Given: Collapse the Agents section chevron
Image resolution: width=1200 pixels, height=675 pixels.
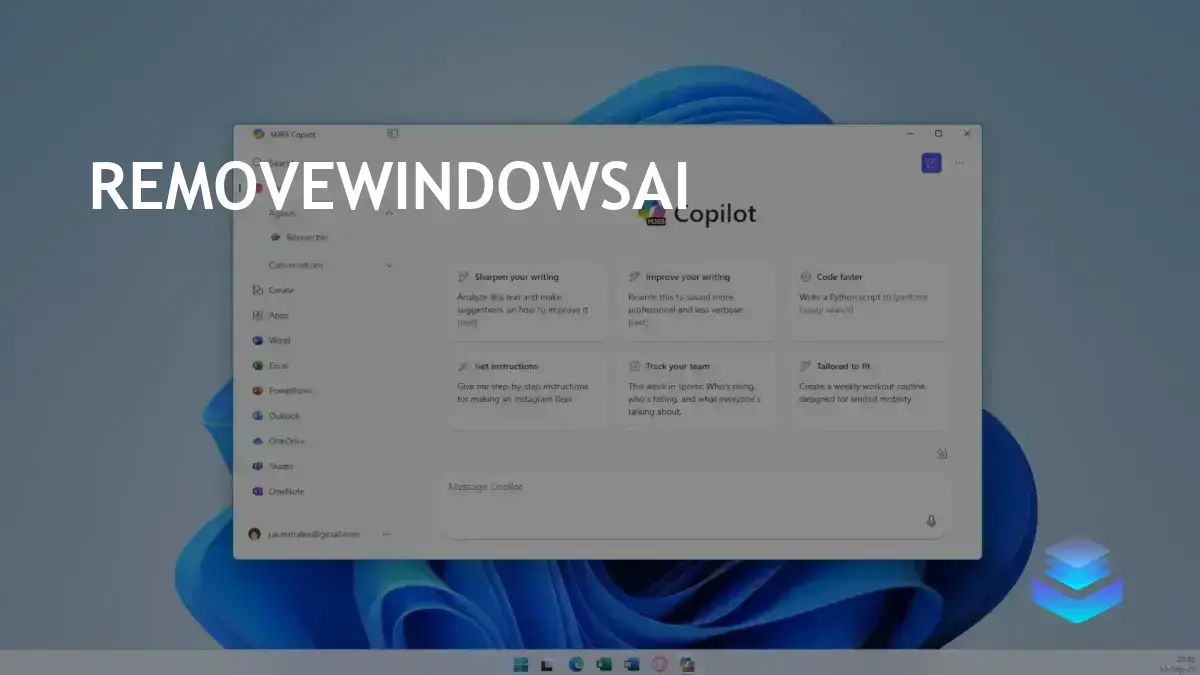Looking at the screenshot, I should (x=389, y=213).
